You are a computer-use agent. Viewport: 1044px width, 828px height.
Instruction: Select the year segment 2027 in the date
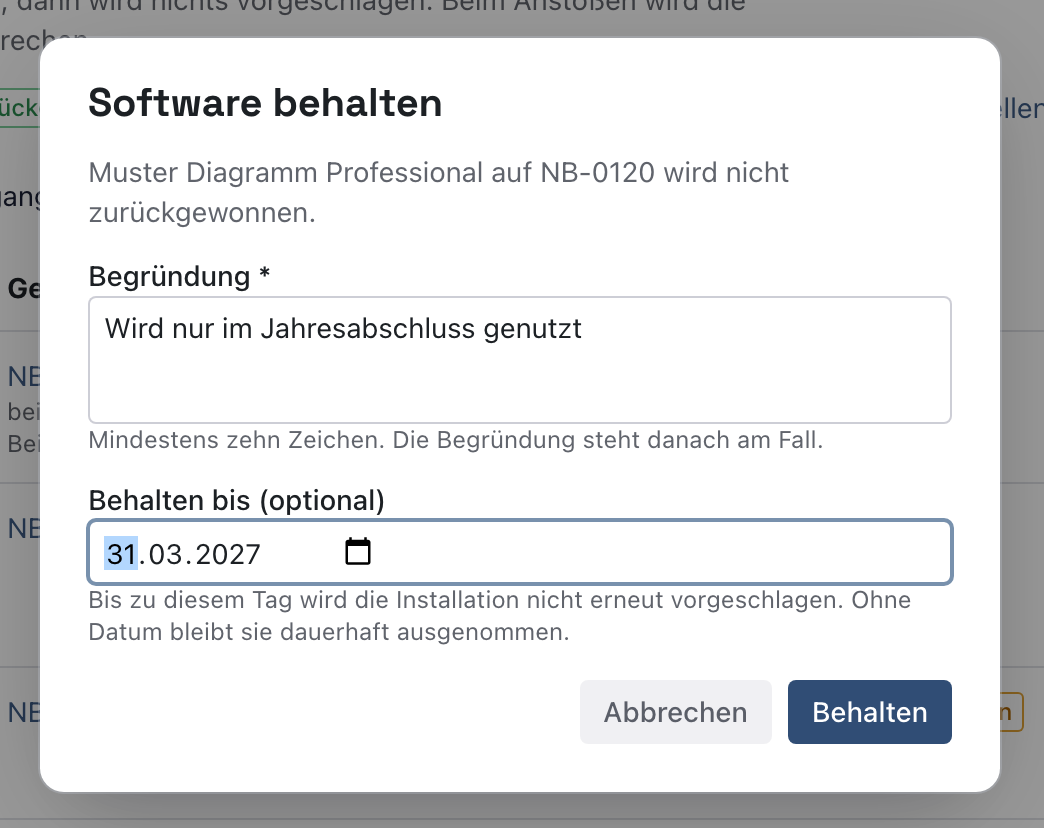(x=228, y=554)
